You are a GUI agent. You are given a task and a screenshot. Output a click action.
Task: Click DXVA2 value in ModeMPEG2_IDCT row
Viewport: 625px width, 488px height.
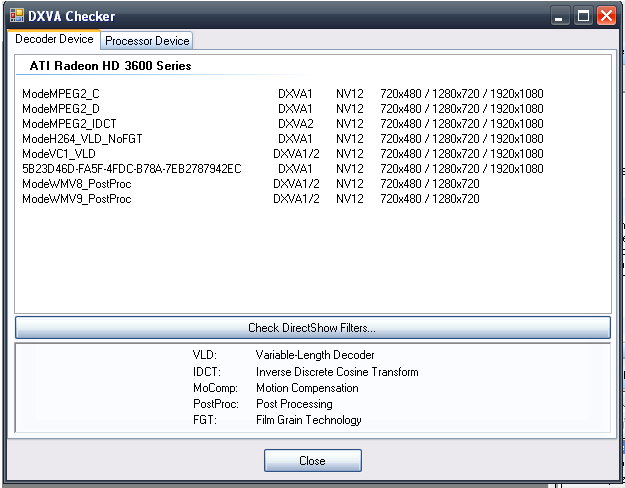[x=295, y=124]
